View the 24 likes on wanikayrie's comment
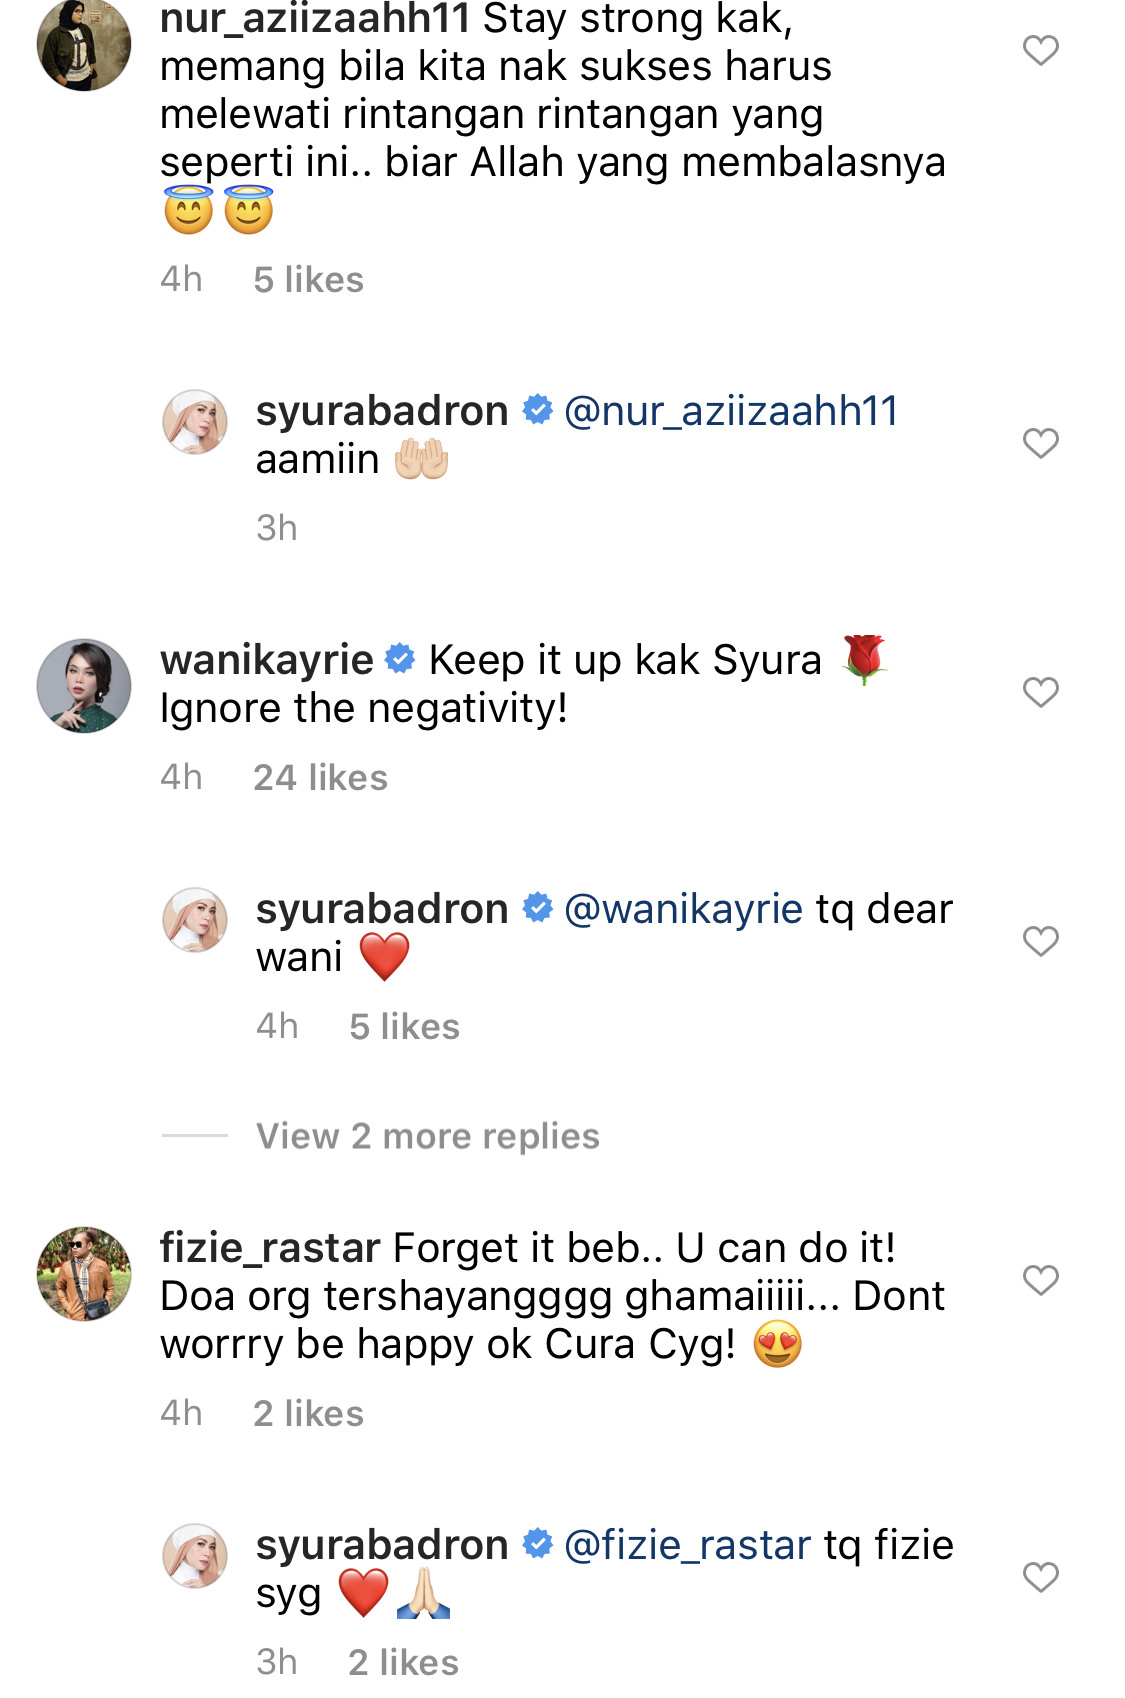 [x=320, y=777]
